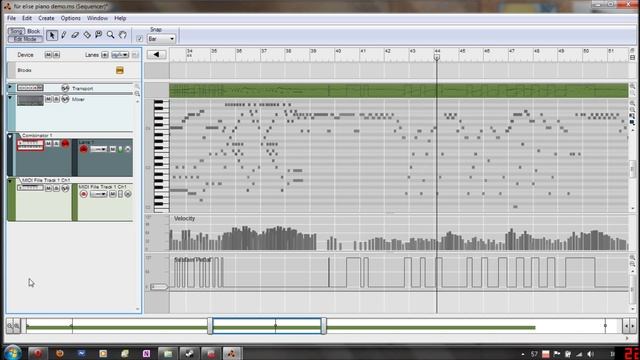Screen dimensions: 640x360
Task: Open Reason from the Windows taskbar
Action: click(231, 353)
